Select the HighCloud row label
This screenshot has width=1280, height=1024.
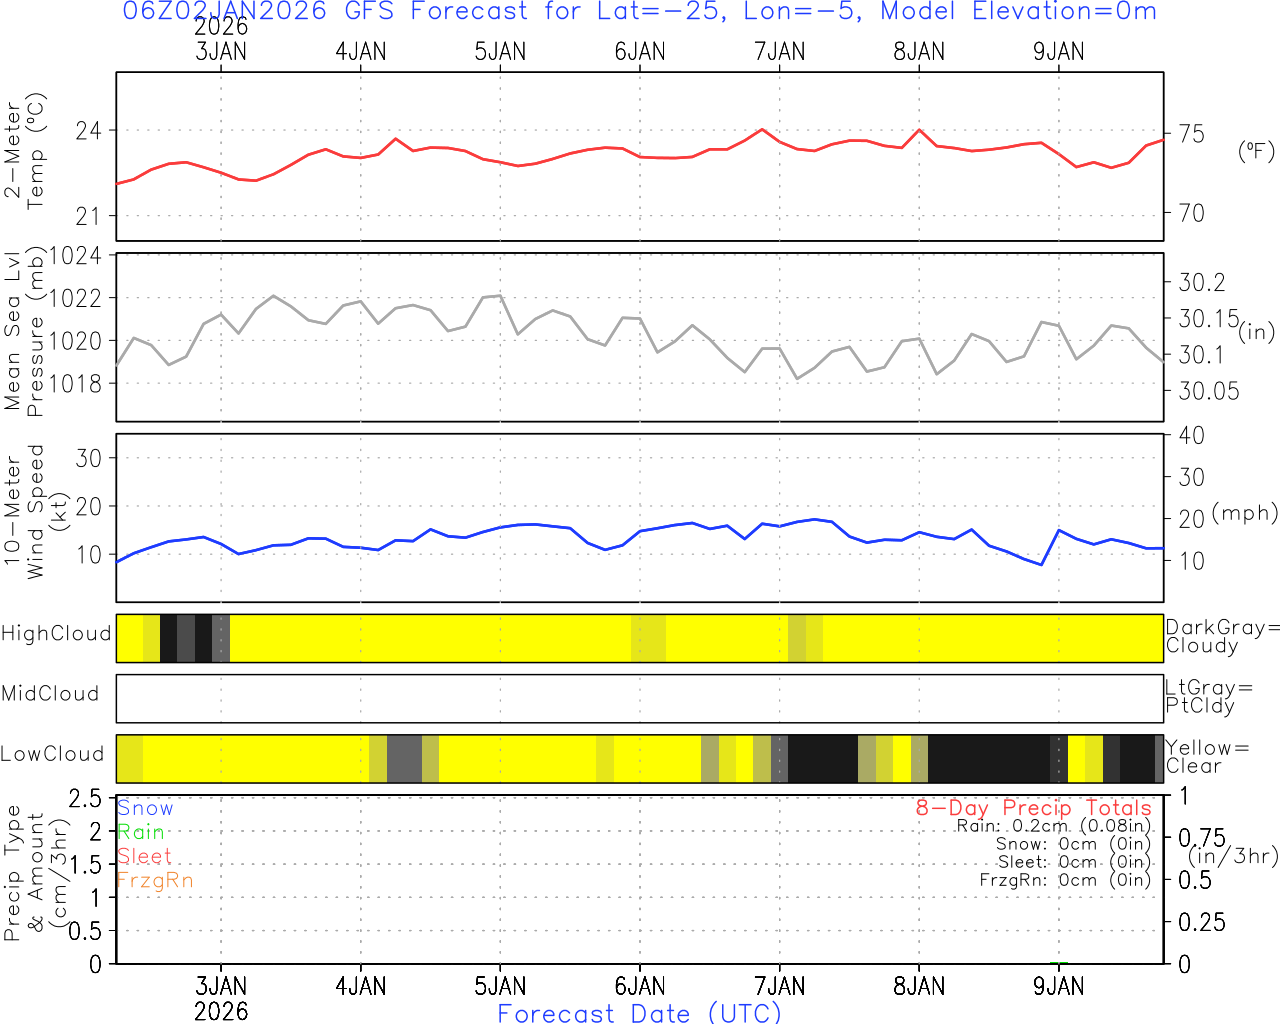[56, 634]
